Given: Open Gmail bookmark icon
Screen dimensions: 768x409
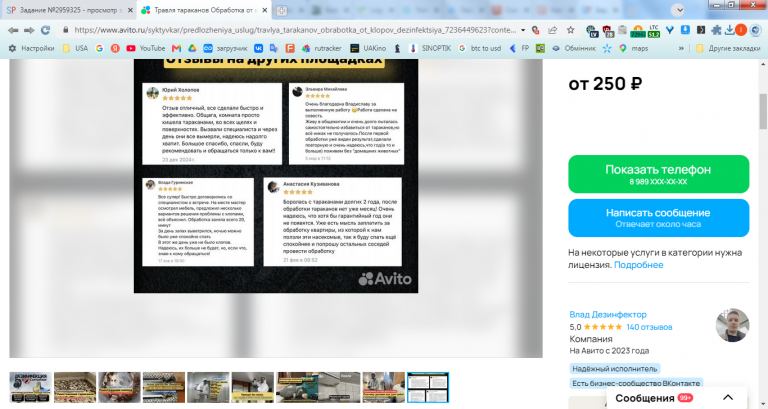Looking at the screenshot, I should [176, 48].
